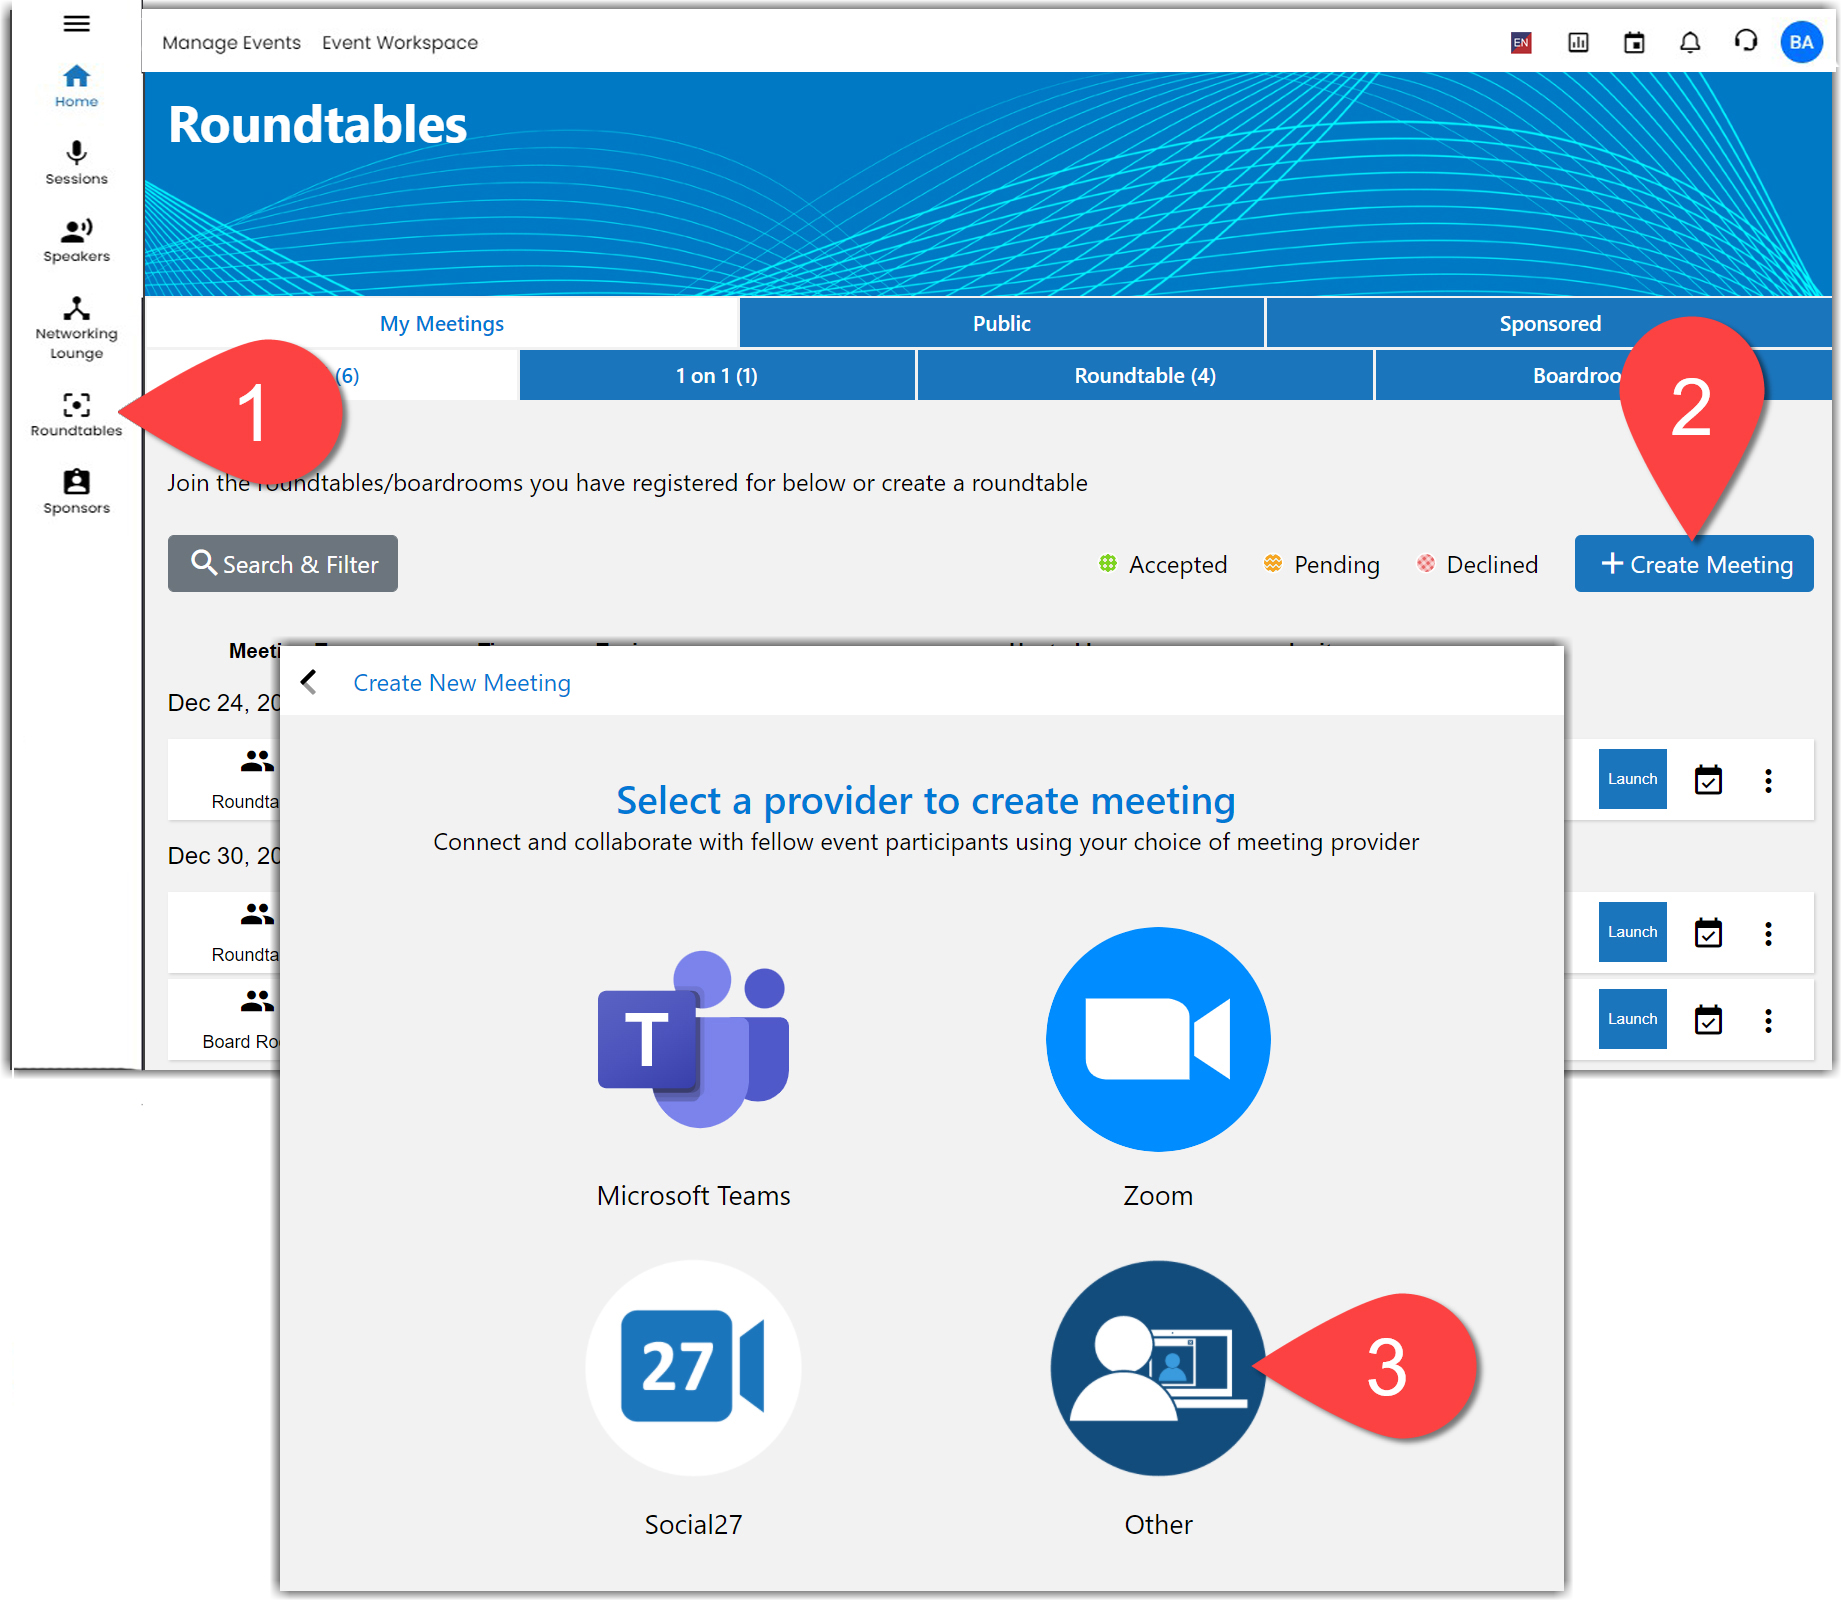The height and width of the screenshot is (1601, 1842).
Task: Switch to Roundtable (4) tab
Action: pyautogui.click(x=1144, y=376)
